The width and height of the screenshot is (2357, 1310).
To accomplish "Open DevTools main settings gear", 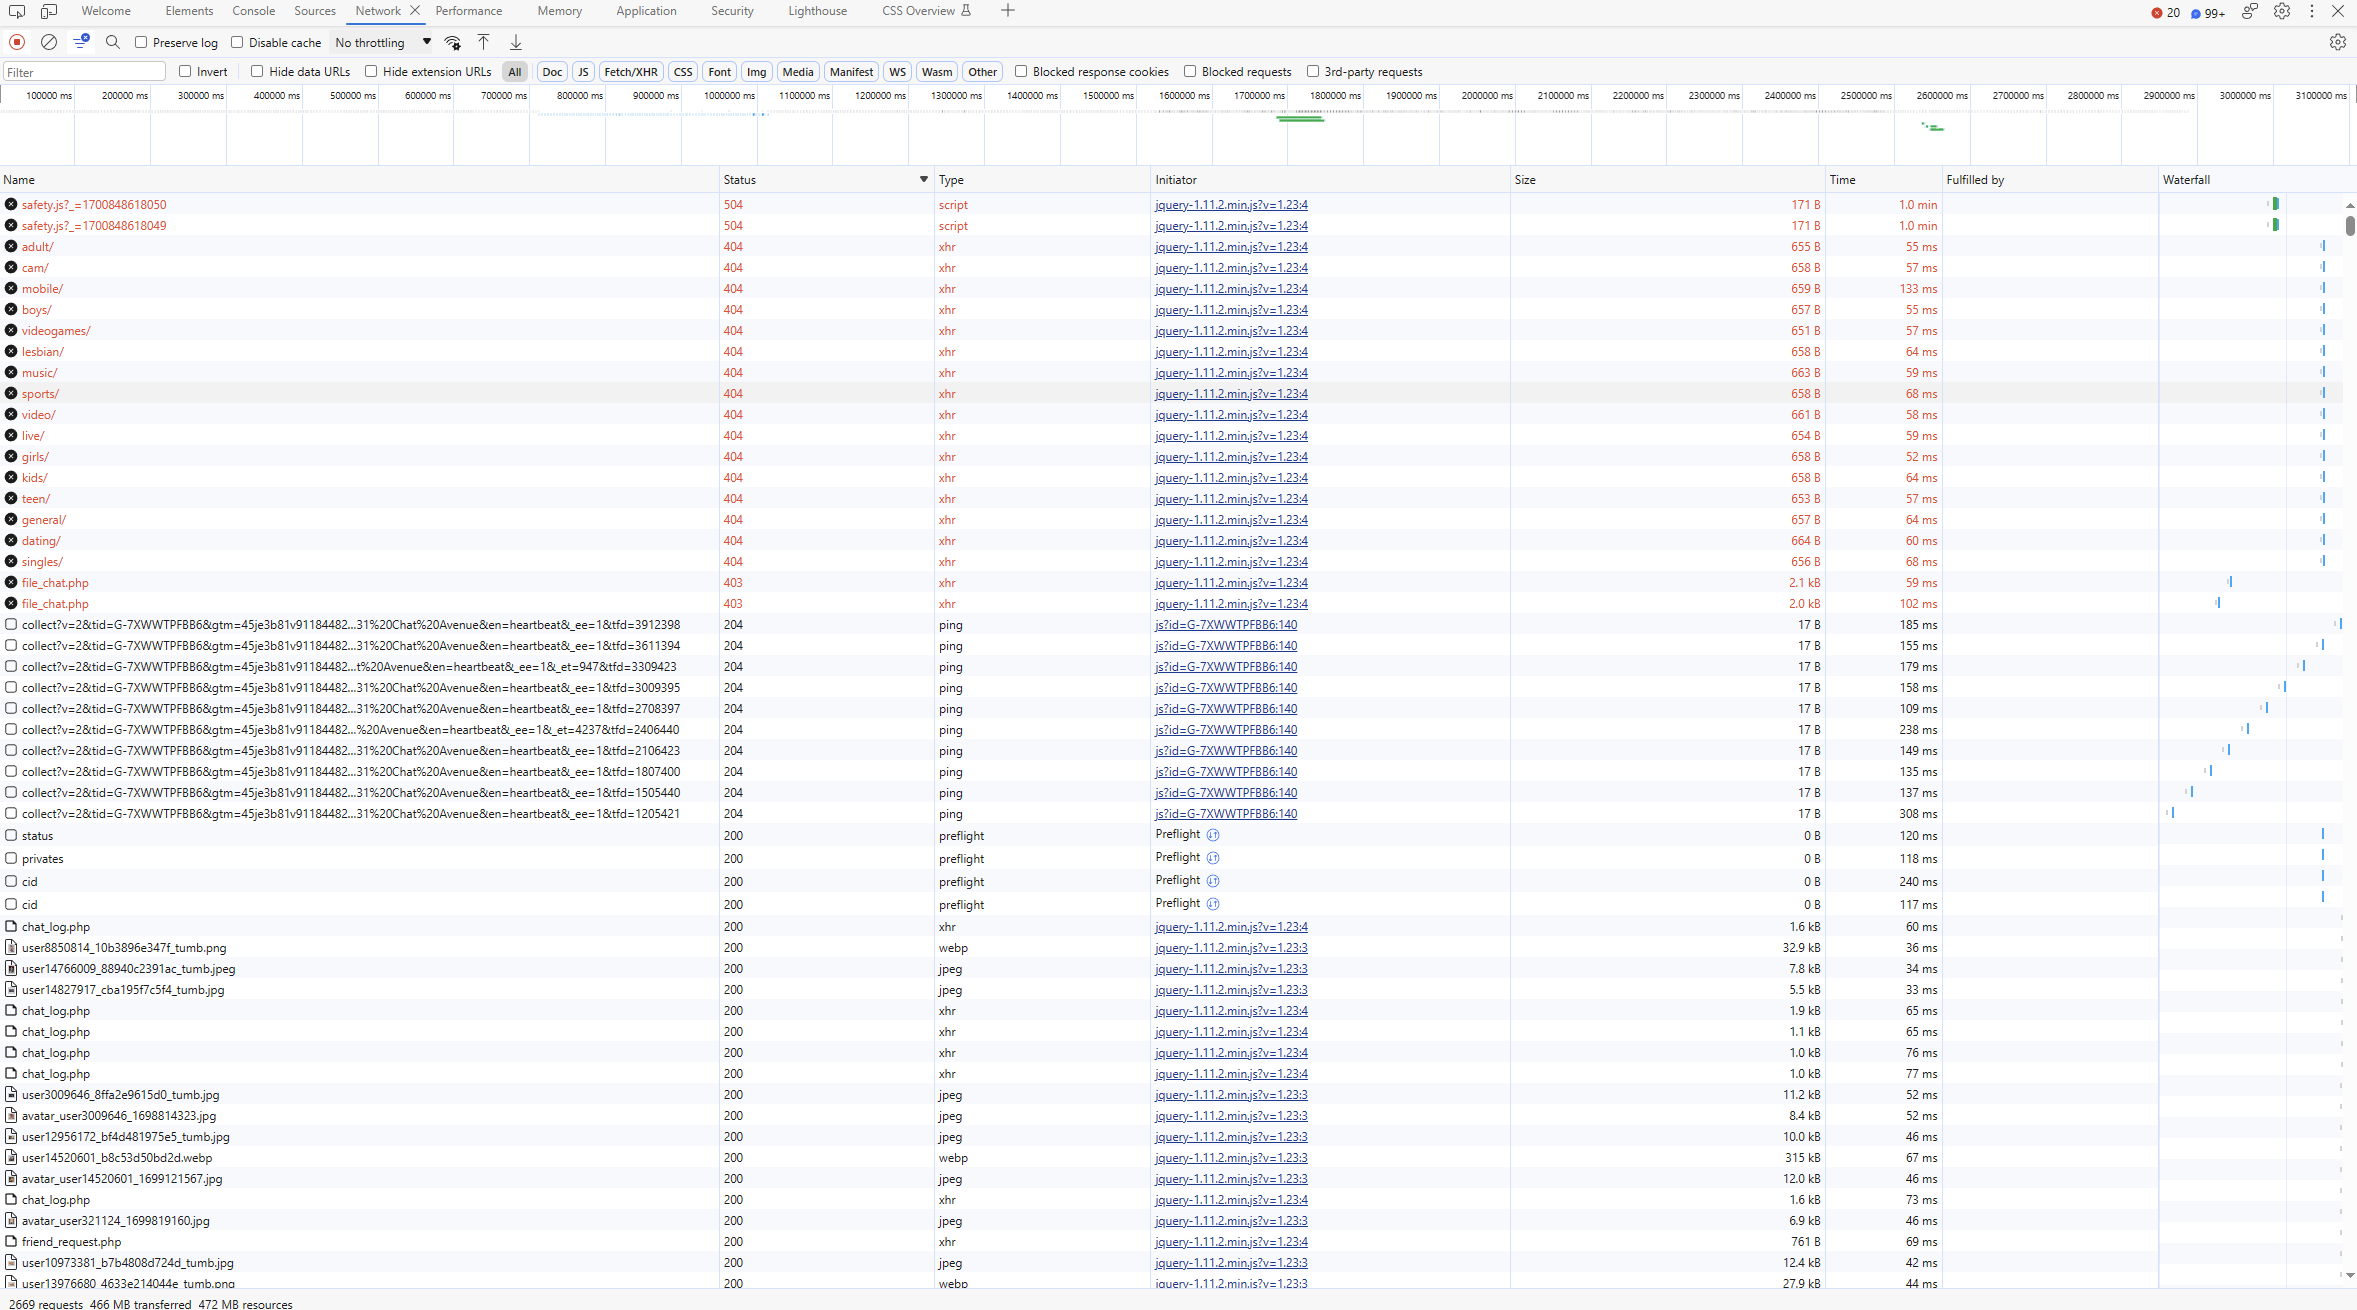I will pos(2282,11).
